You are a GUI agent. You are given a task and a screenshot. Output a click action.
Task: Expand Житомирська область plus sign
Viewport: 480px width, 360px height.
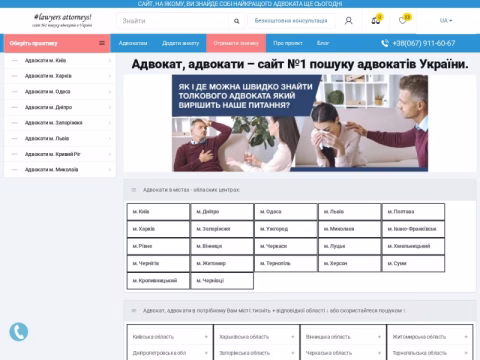tap(466, 337)
